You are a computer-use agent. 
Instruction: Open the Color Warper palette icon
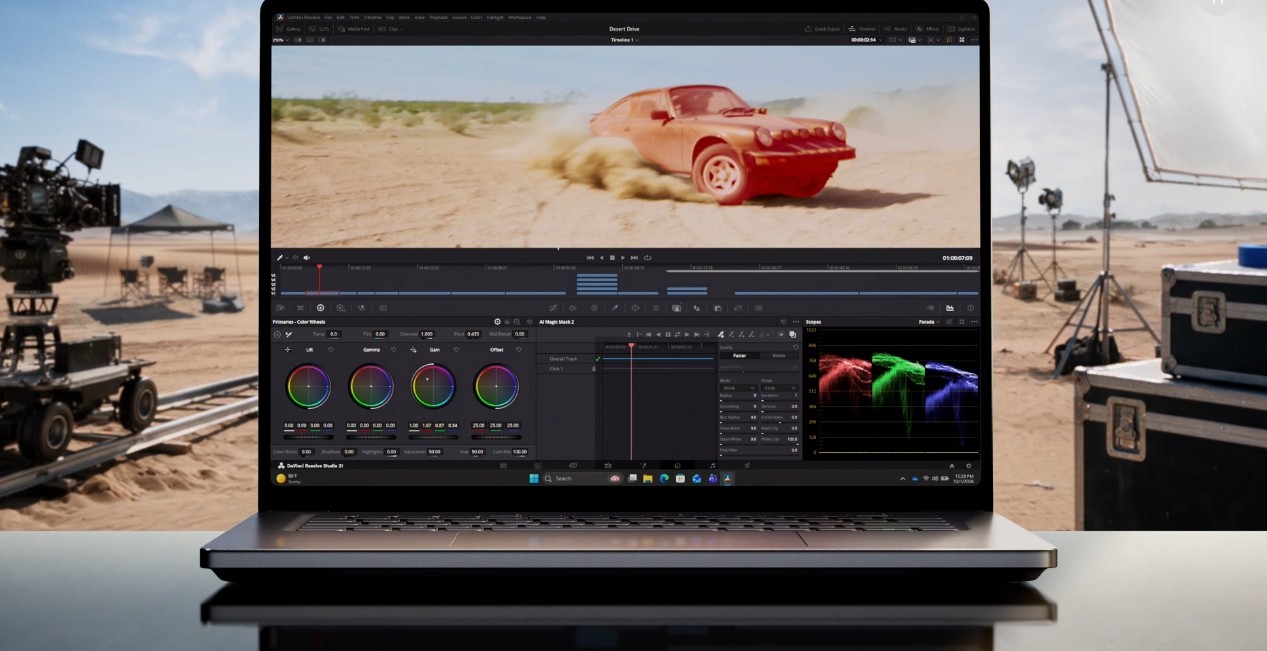coord(594,308)
